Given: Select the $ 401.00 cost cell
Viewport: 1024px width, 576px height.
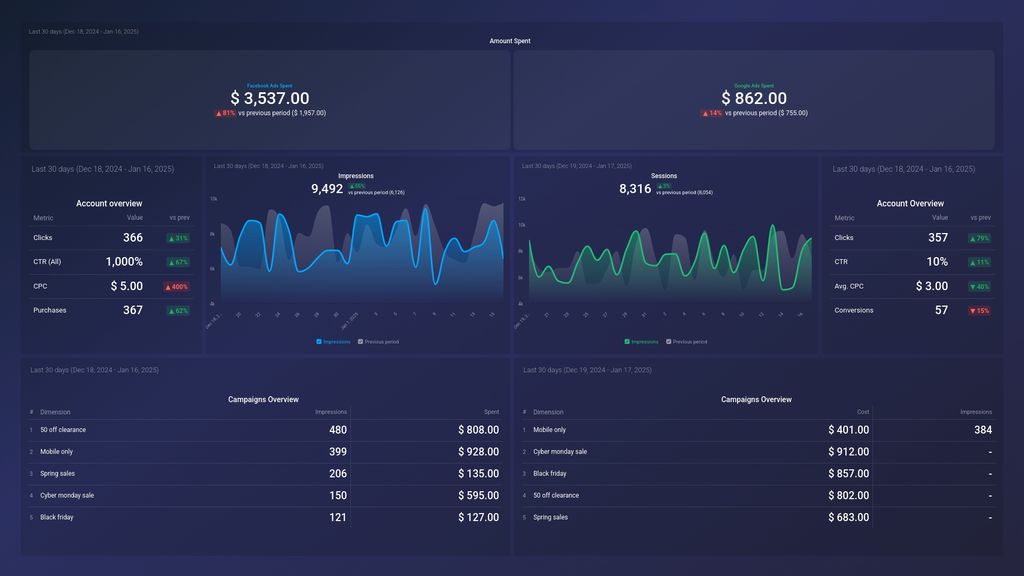Looking at the screenshot, I should tap(849, 430).
